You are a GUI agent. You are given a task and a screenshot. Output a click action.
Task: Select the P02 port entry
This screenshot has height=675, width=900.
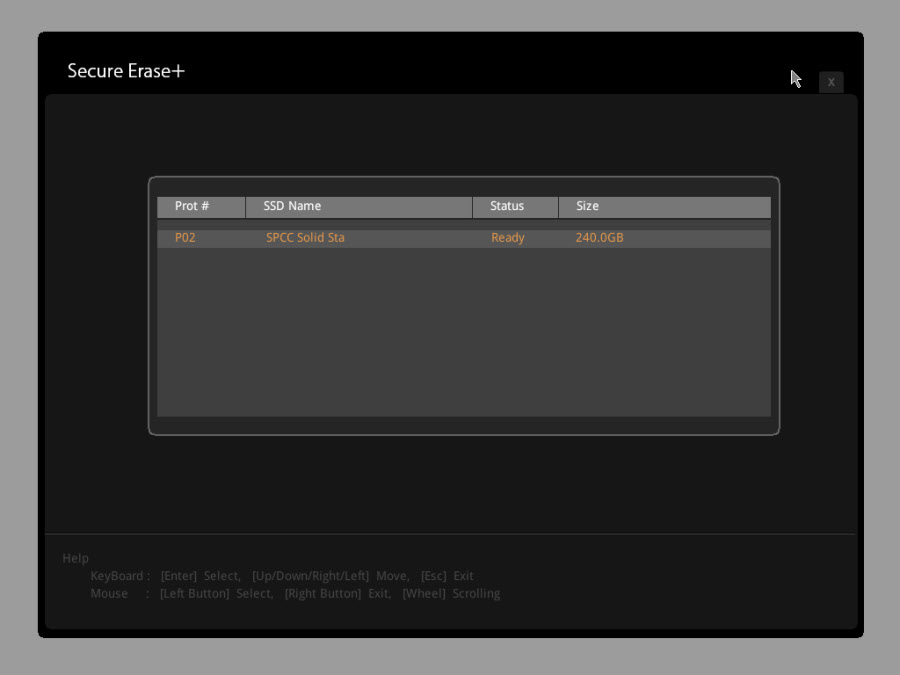185,238
